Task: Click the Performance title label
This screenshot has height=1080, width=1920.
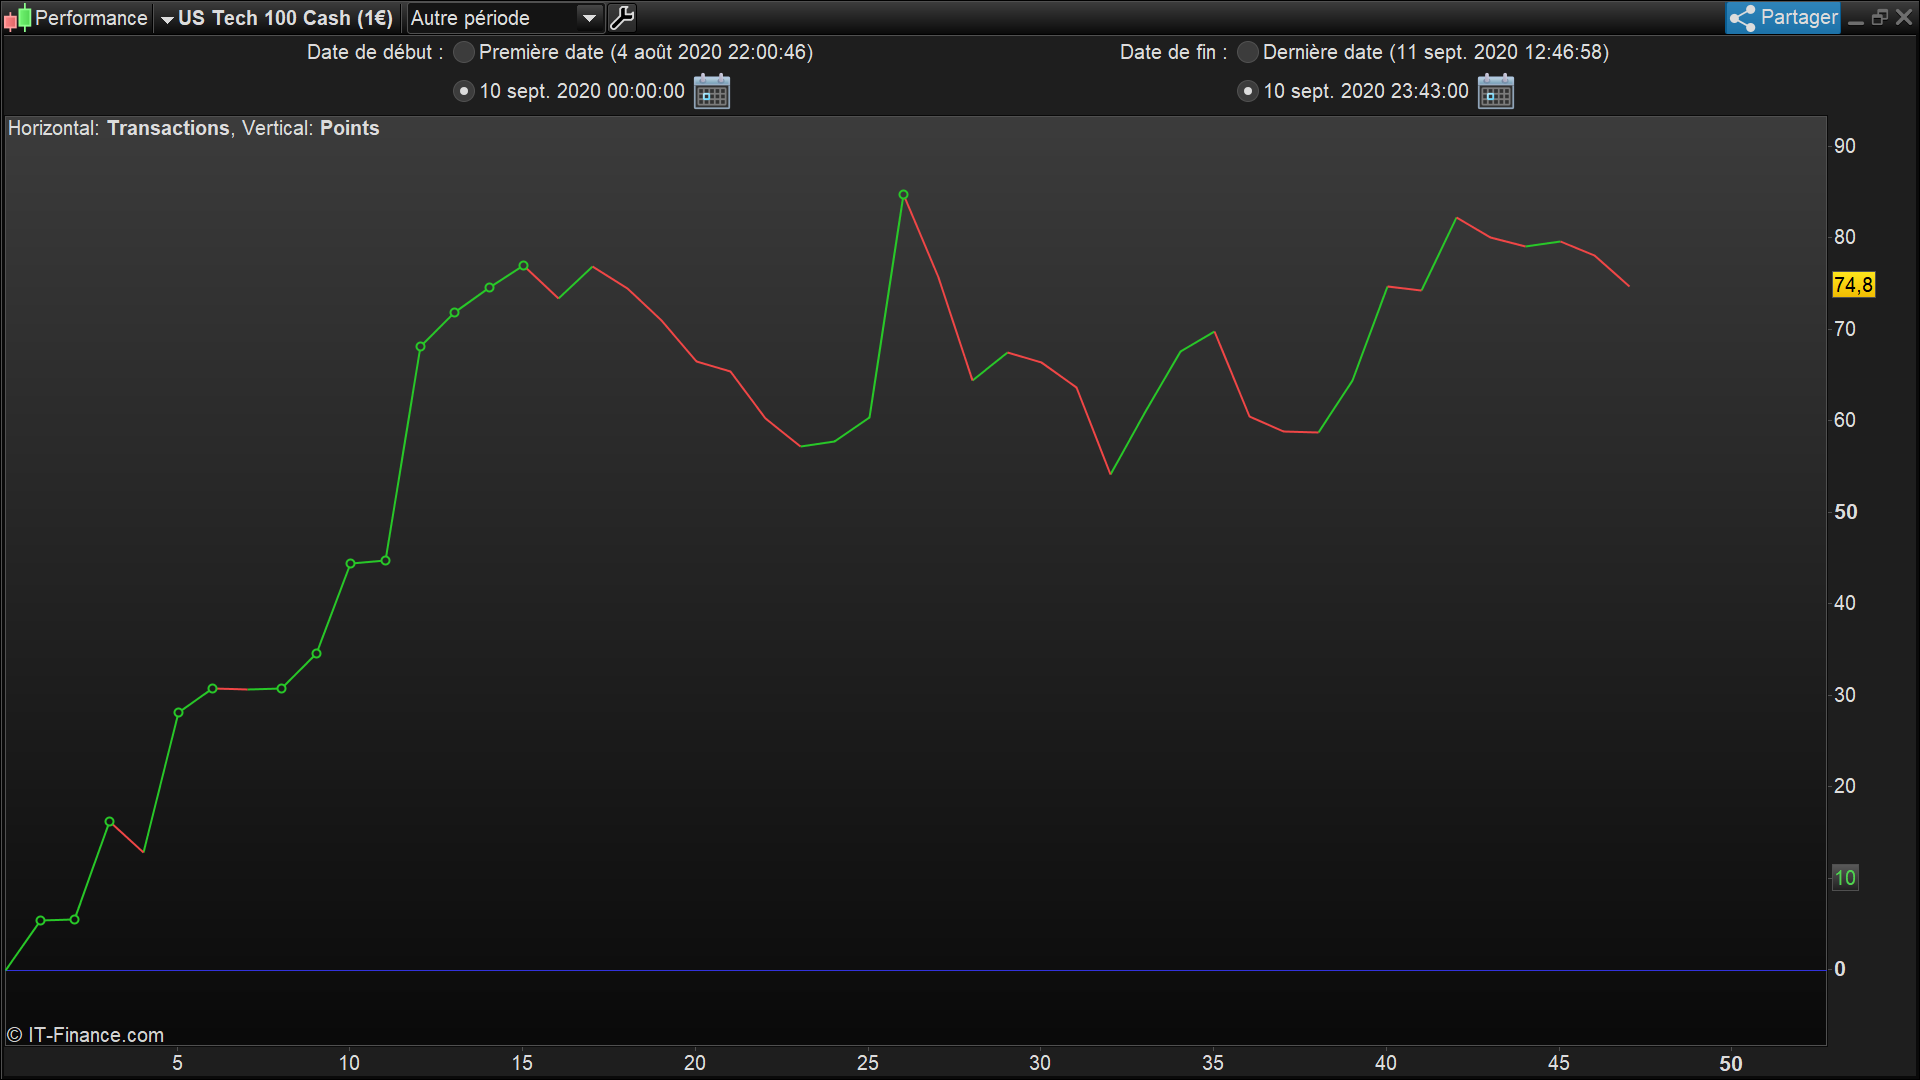Action: 90,18
